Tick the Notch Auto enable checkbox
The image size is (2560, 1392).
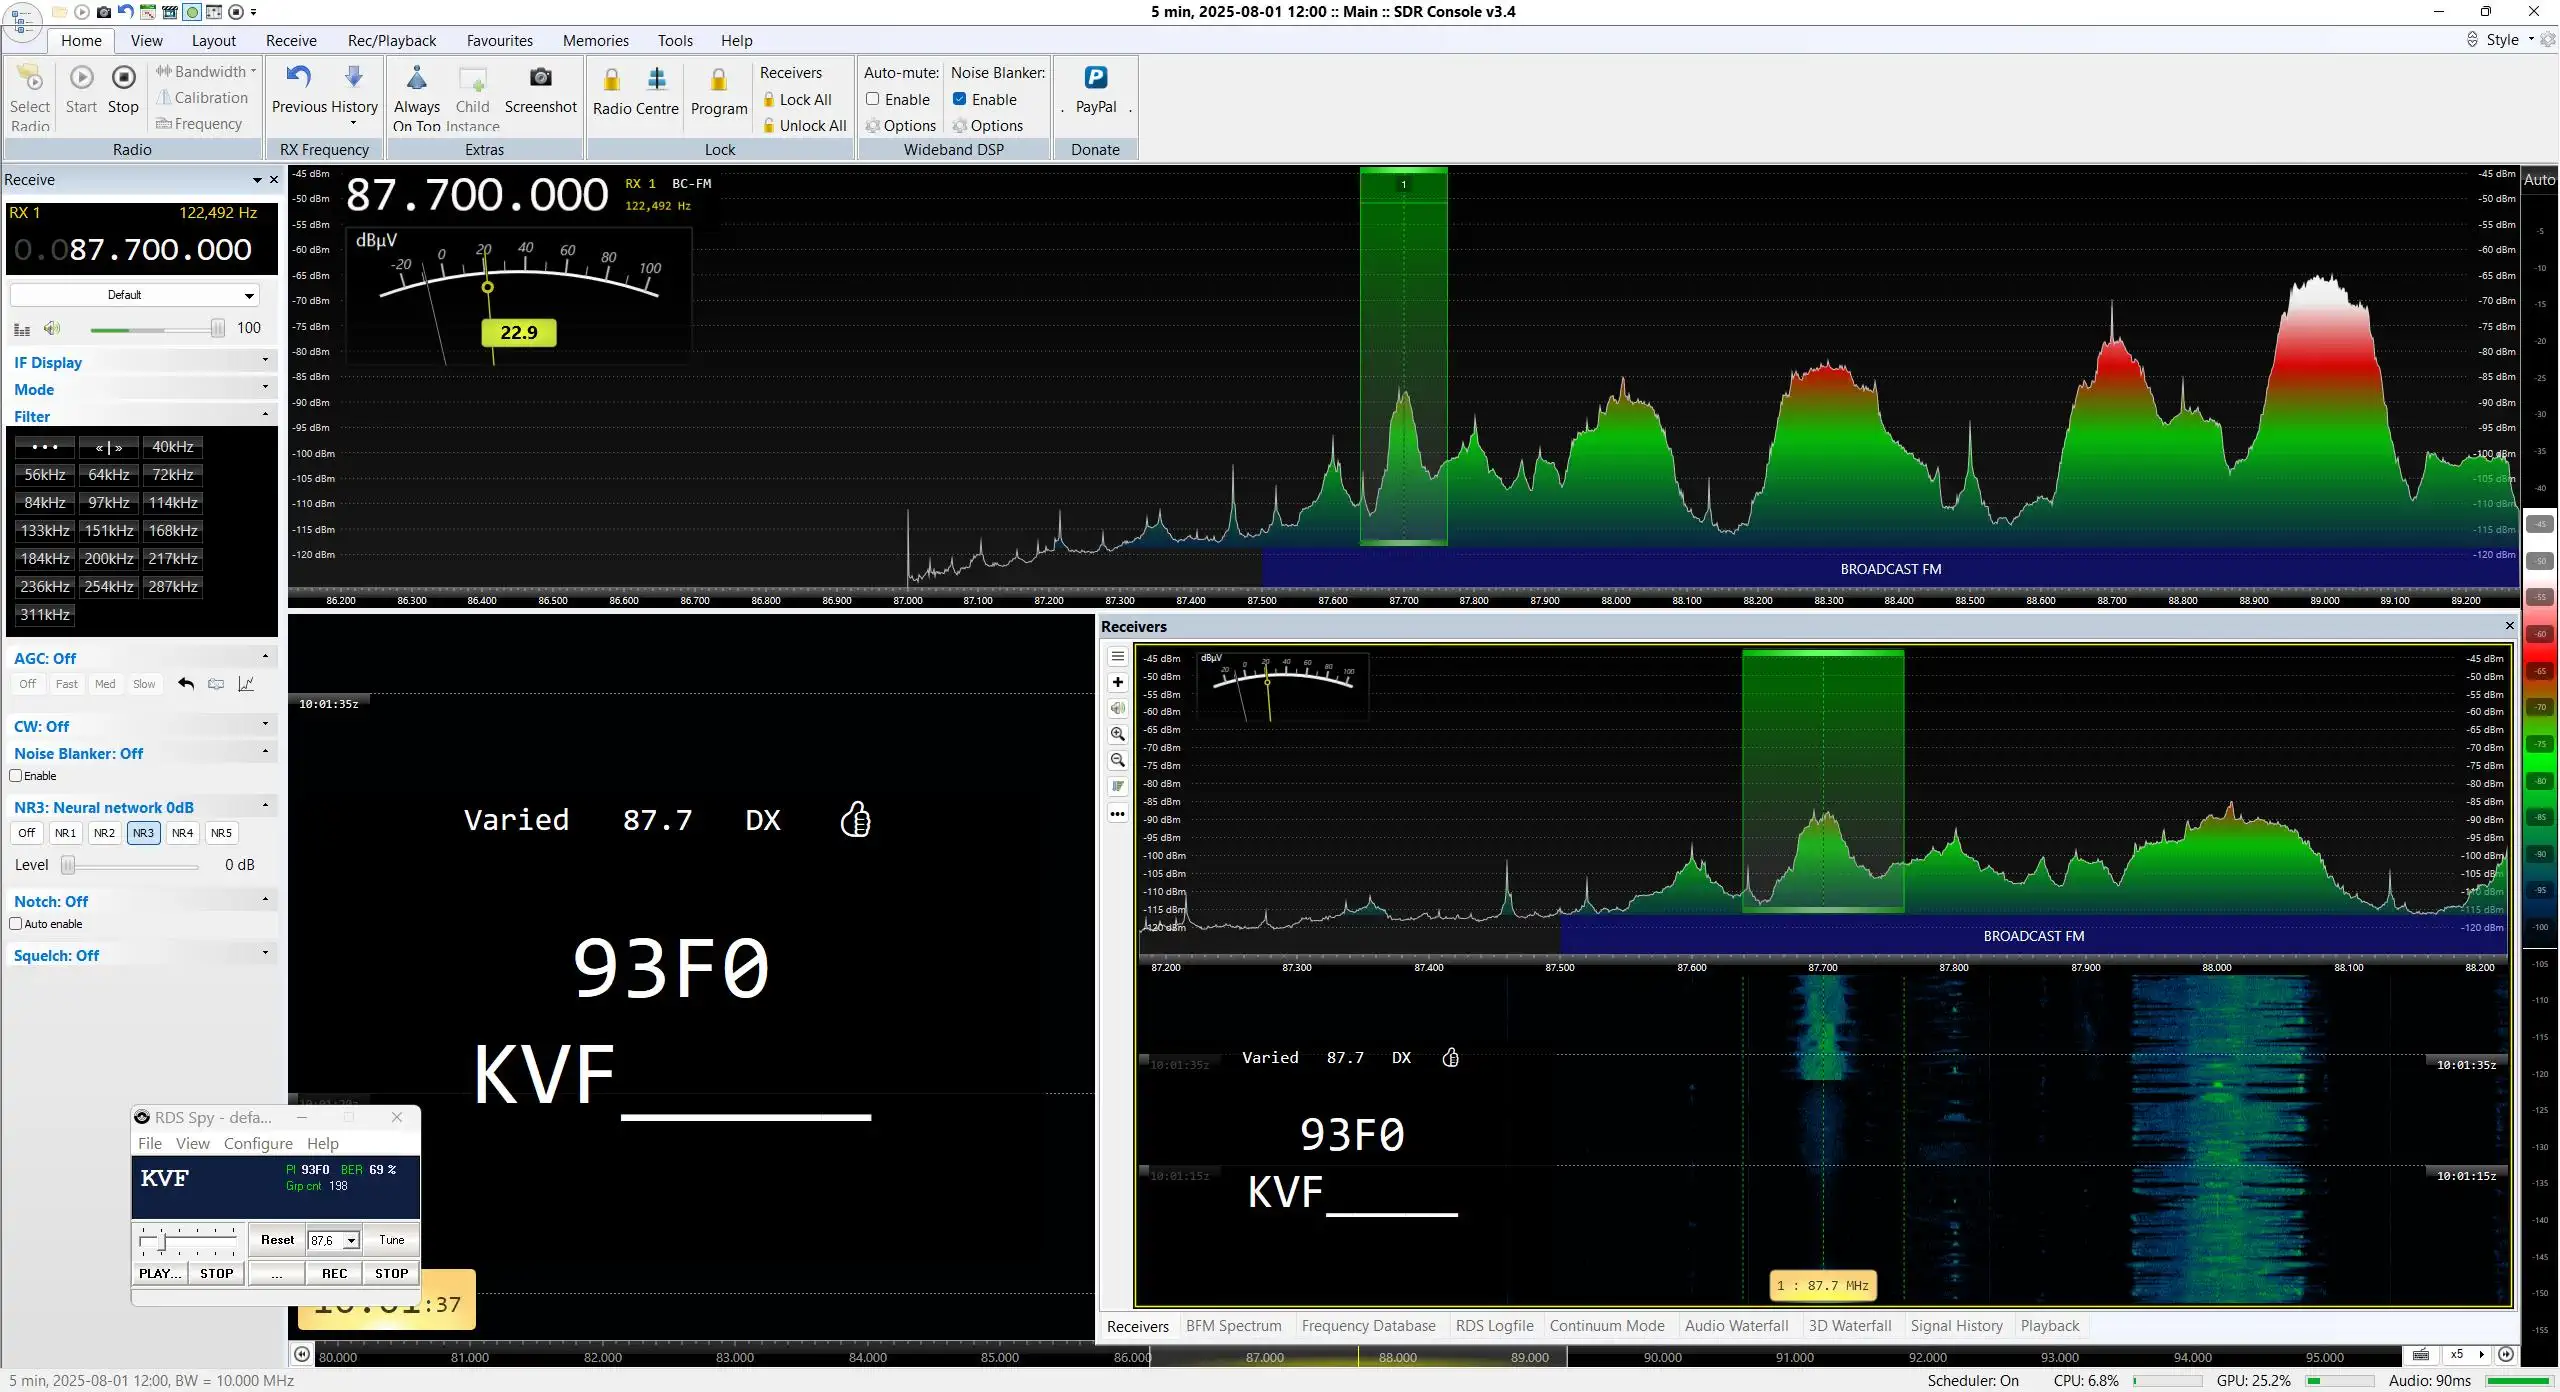click(x=16, y=924)
